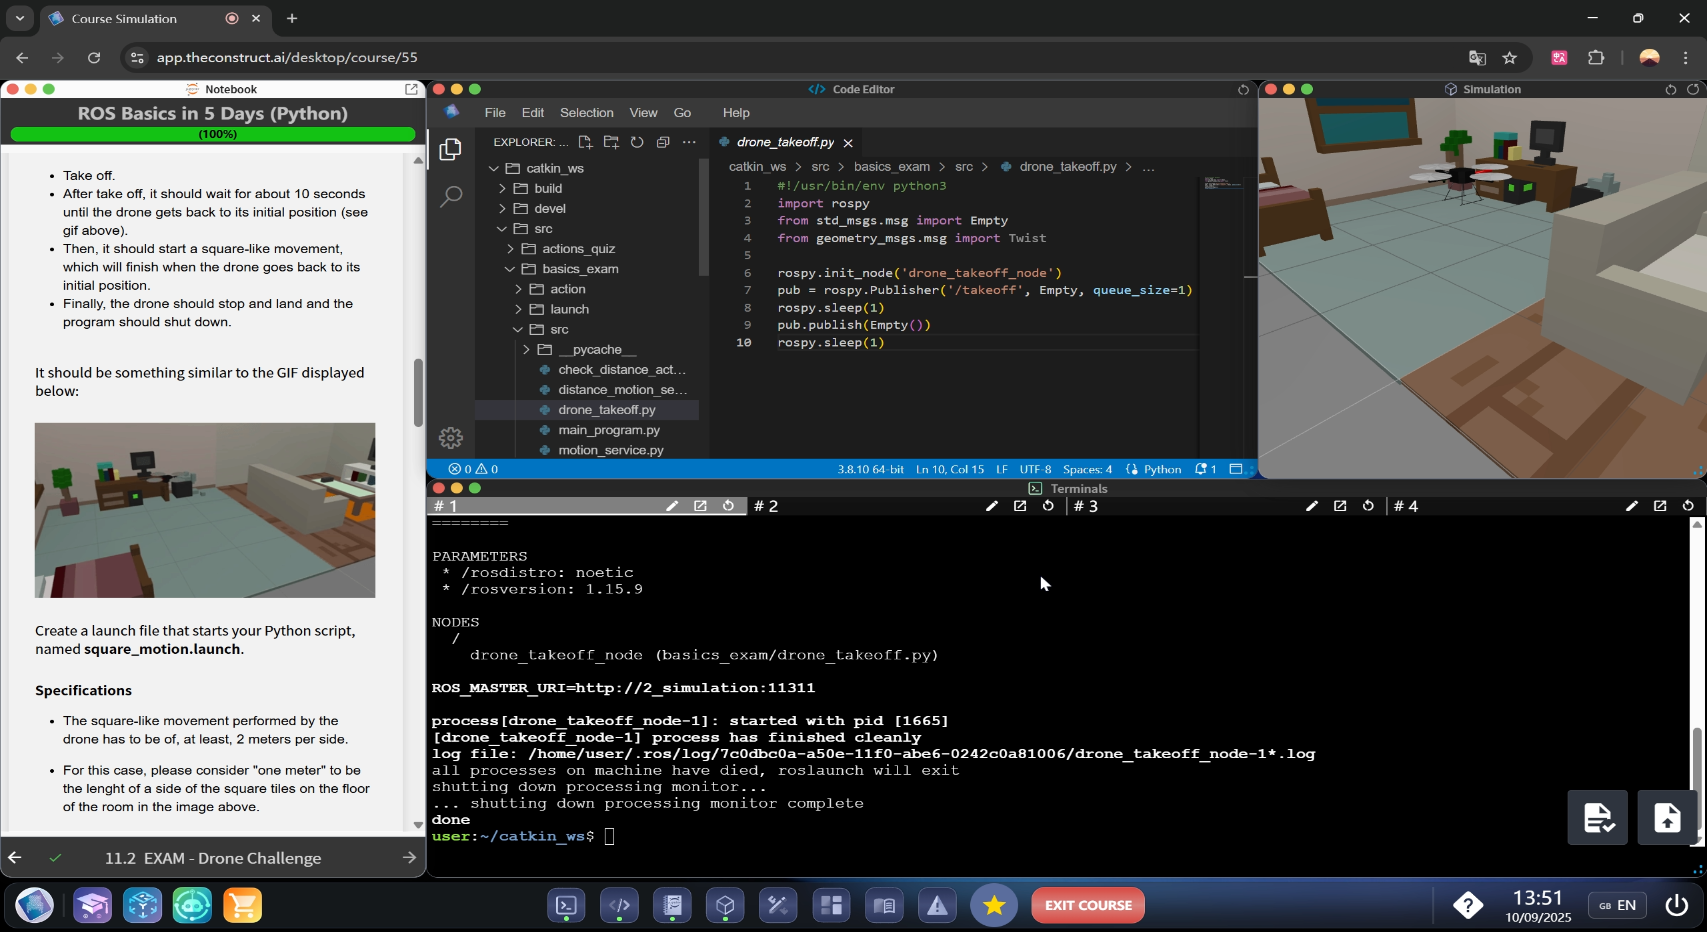Toggle the simulation window from the dock
The height and width of the screenshot is (932, 1707).
pyautogui.click(x=725, y=906)
